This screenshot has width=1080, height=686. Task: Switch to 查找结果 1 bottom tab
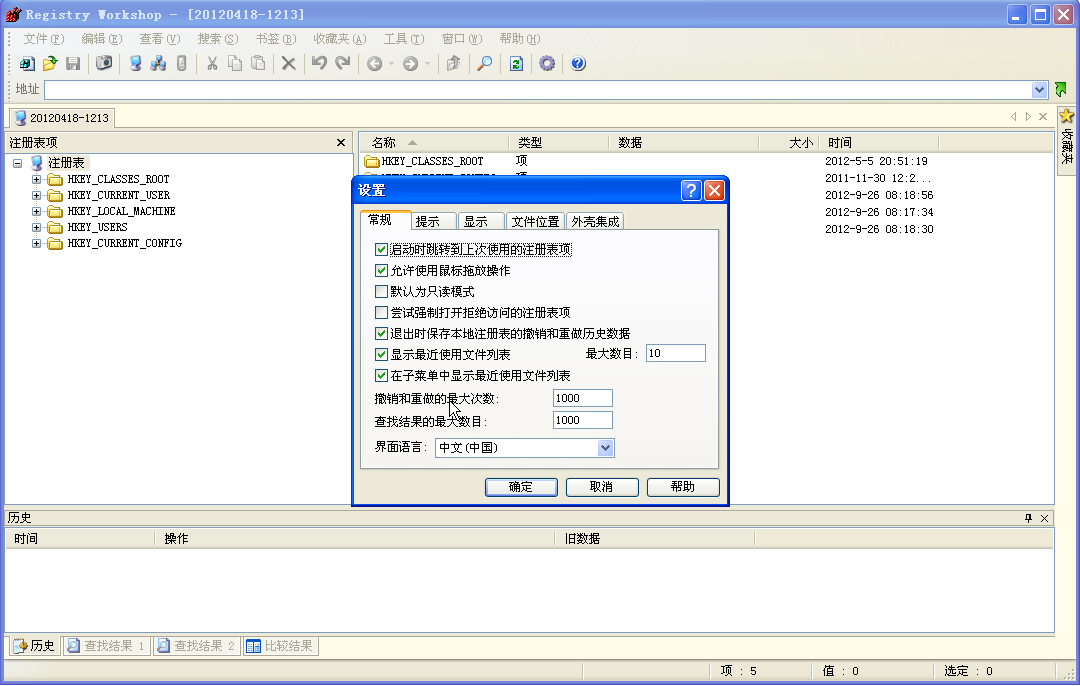107,646
